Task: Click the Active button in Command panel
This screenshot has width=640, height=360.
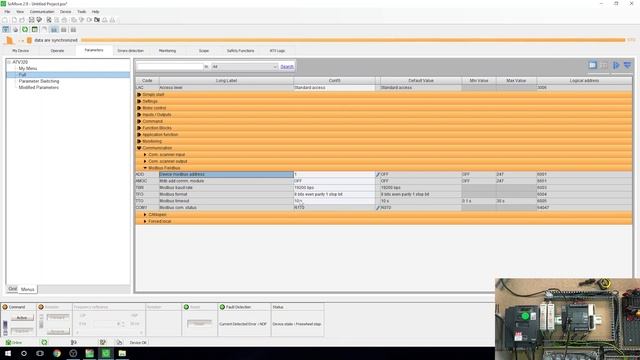Action: point(22,318)
